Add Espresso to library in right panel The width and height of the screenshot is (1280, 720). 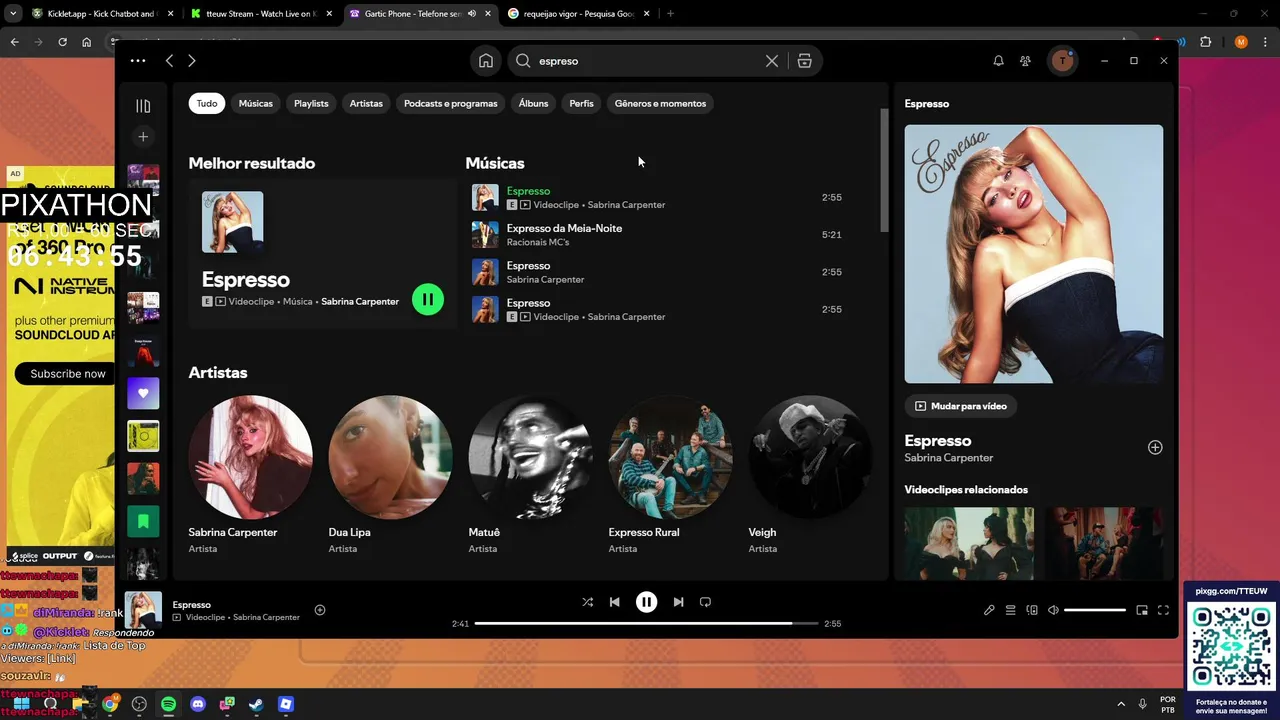click(x=1155, y=447)
